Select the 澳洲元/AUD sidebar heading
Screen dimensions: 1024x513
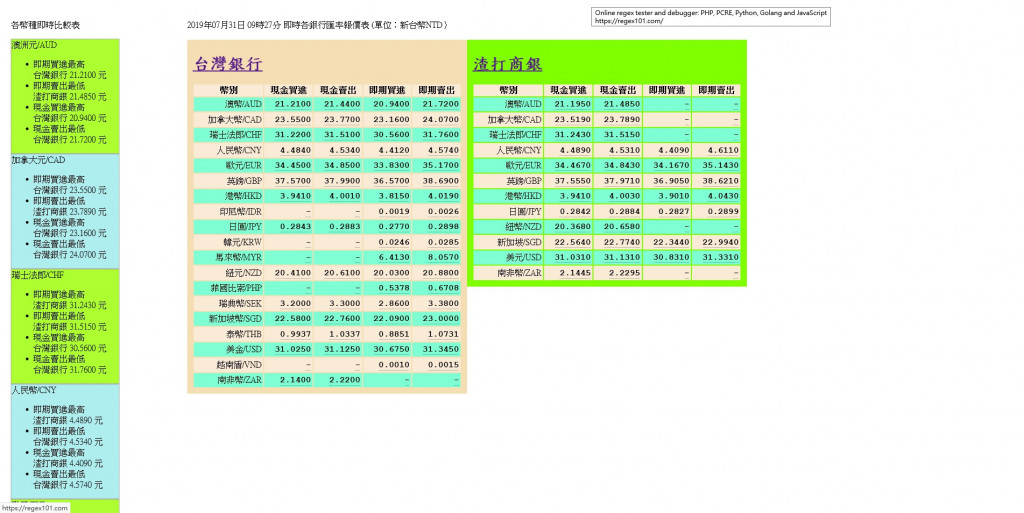(34, 45)
